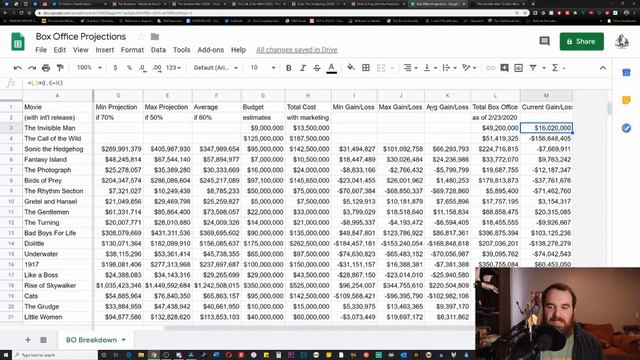Decrease decimal places button
The image size is (640, 360).
[x=142, y=68]
